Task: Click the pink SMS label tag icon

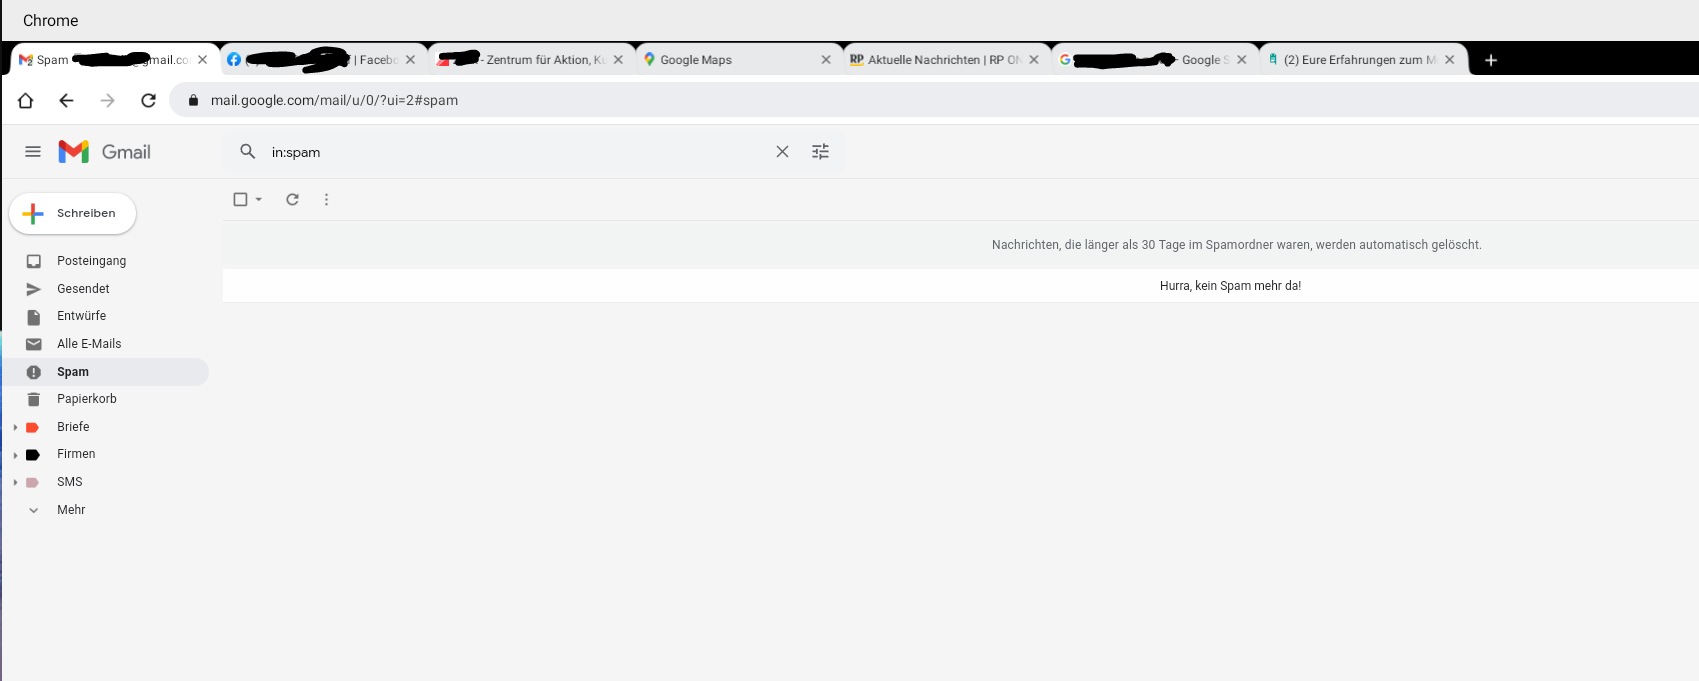Action: tap(32, 482)
